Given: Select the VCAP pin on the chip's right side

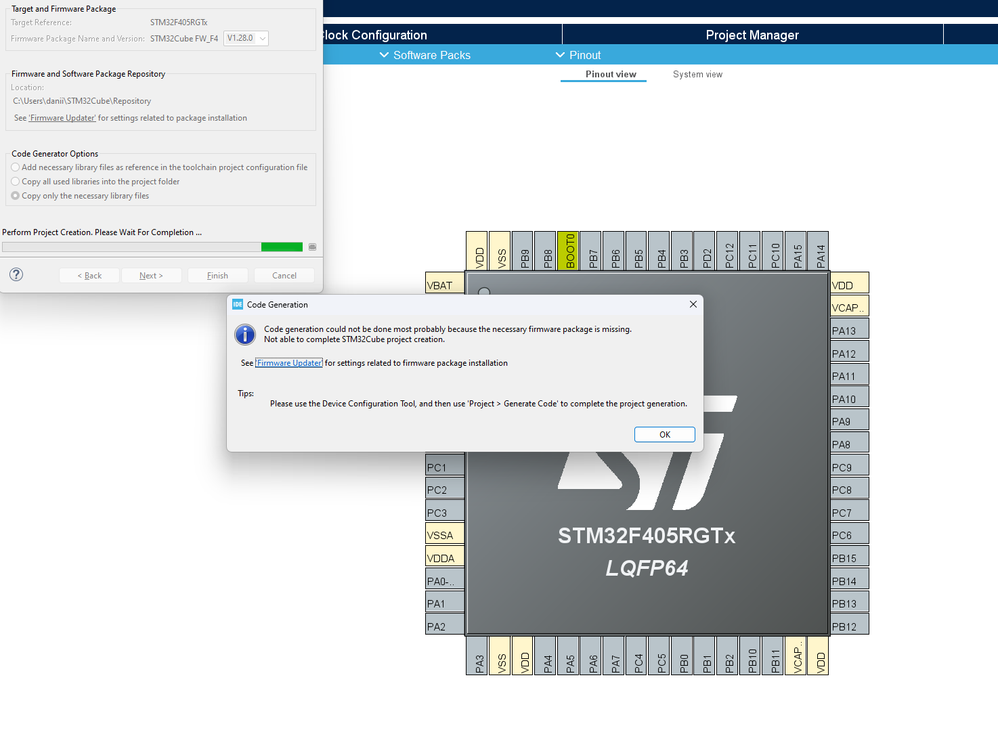Looking at the screenshot, I should point(850,307).
